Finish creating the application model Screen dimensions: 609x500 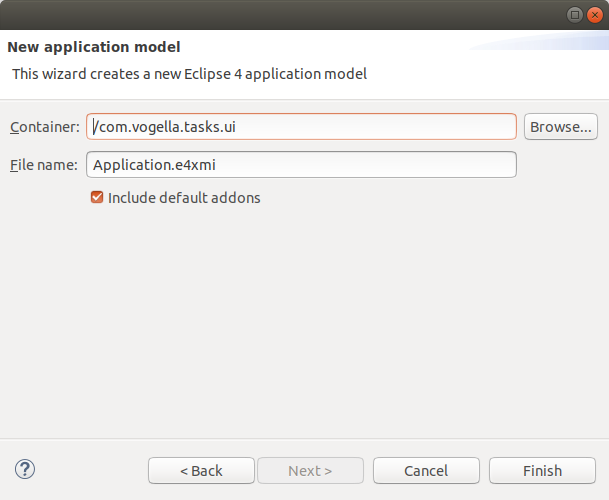[542, 470]
